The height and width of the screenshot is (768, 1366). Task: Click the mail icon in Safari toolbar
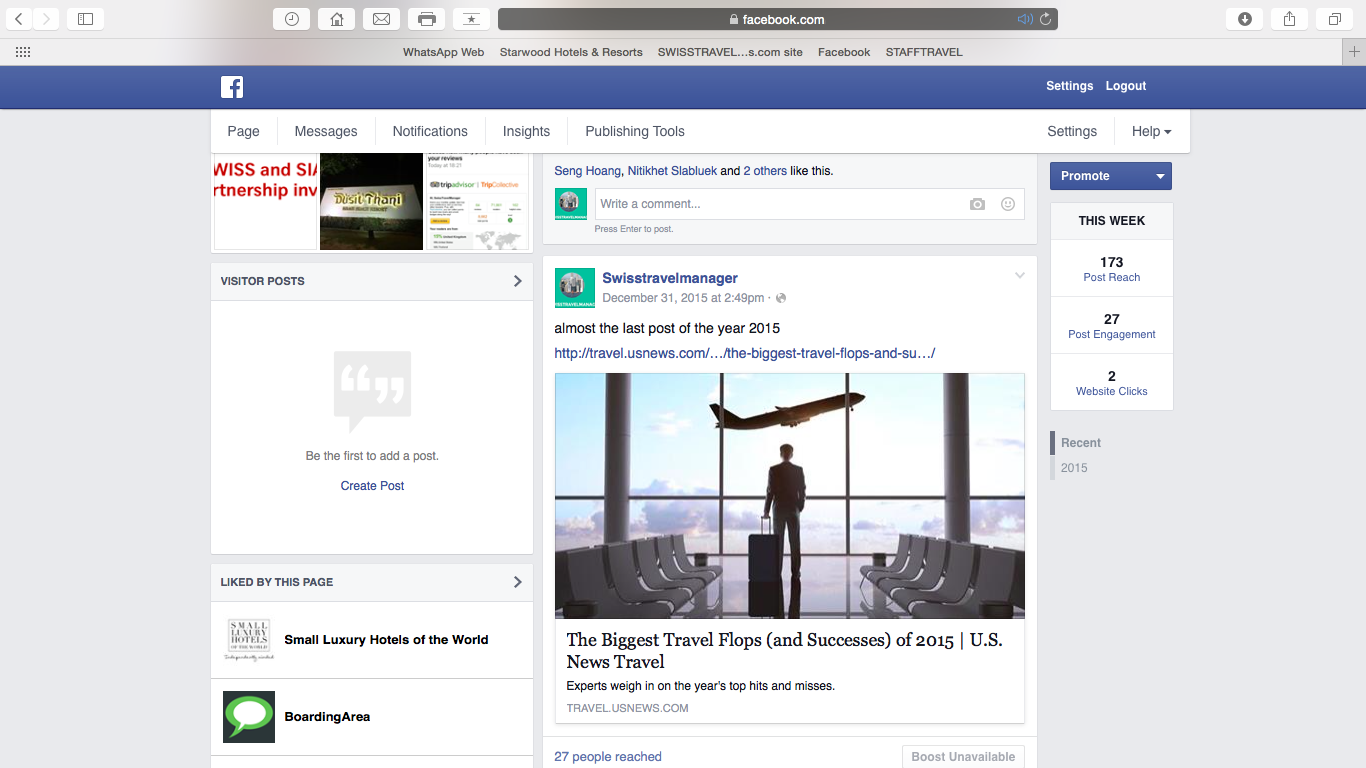(x=381, y=19)
